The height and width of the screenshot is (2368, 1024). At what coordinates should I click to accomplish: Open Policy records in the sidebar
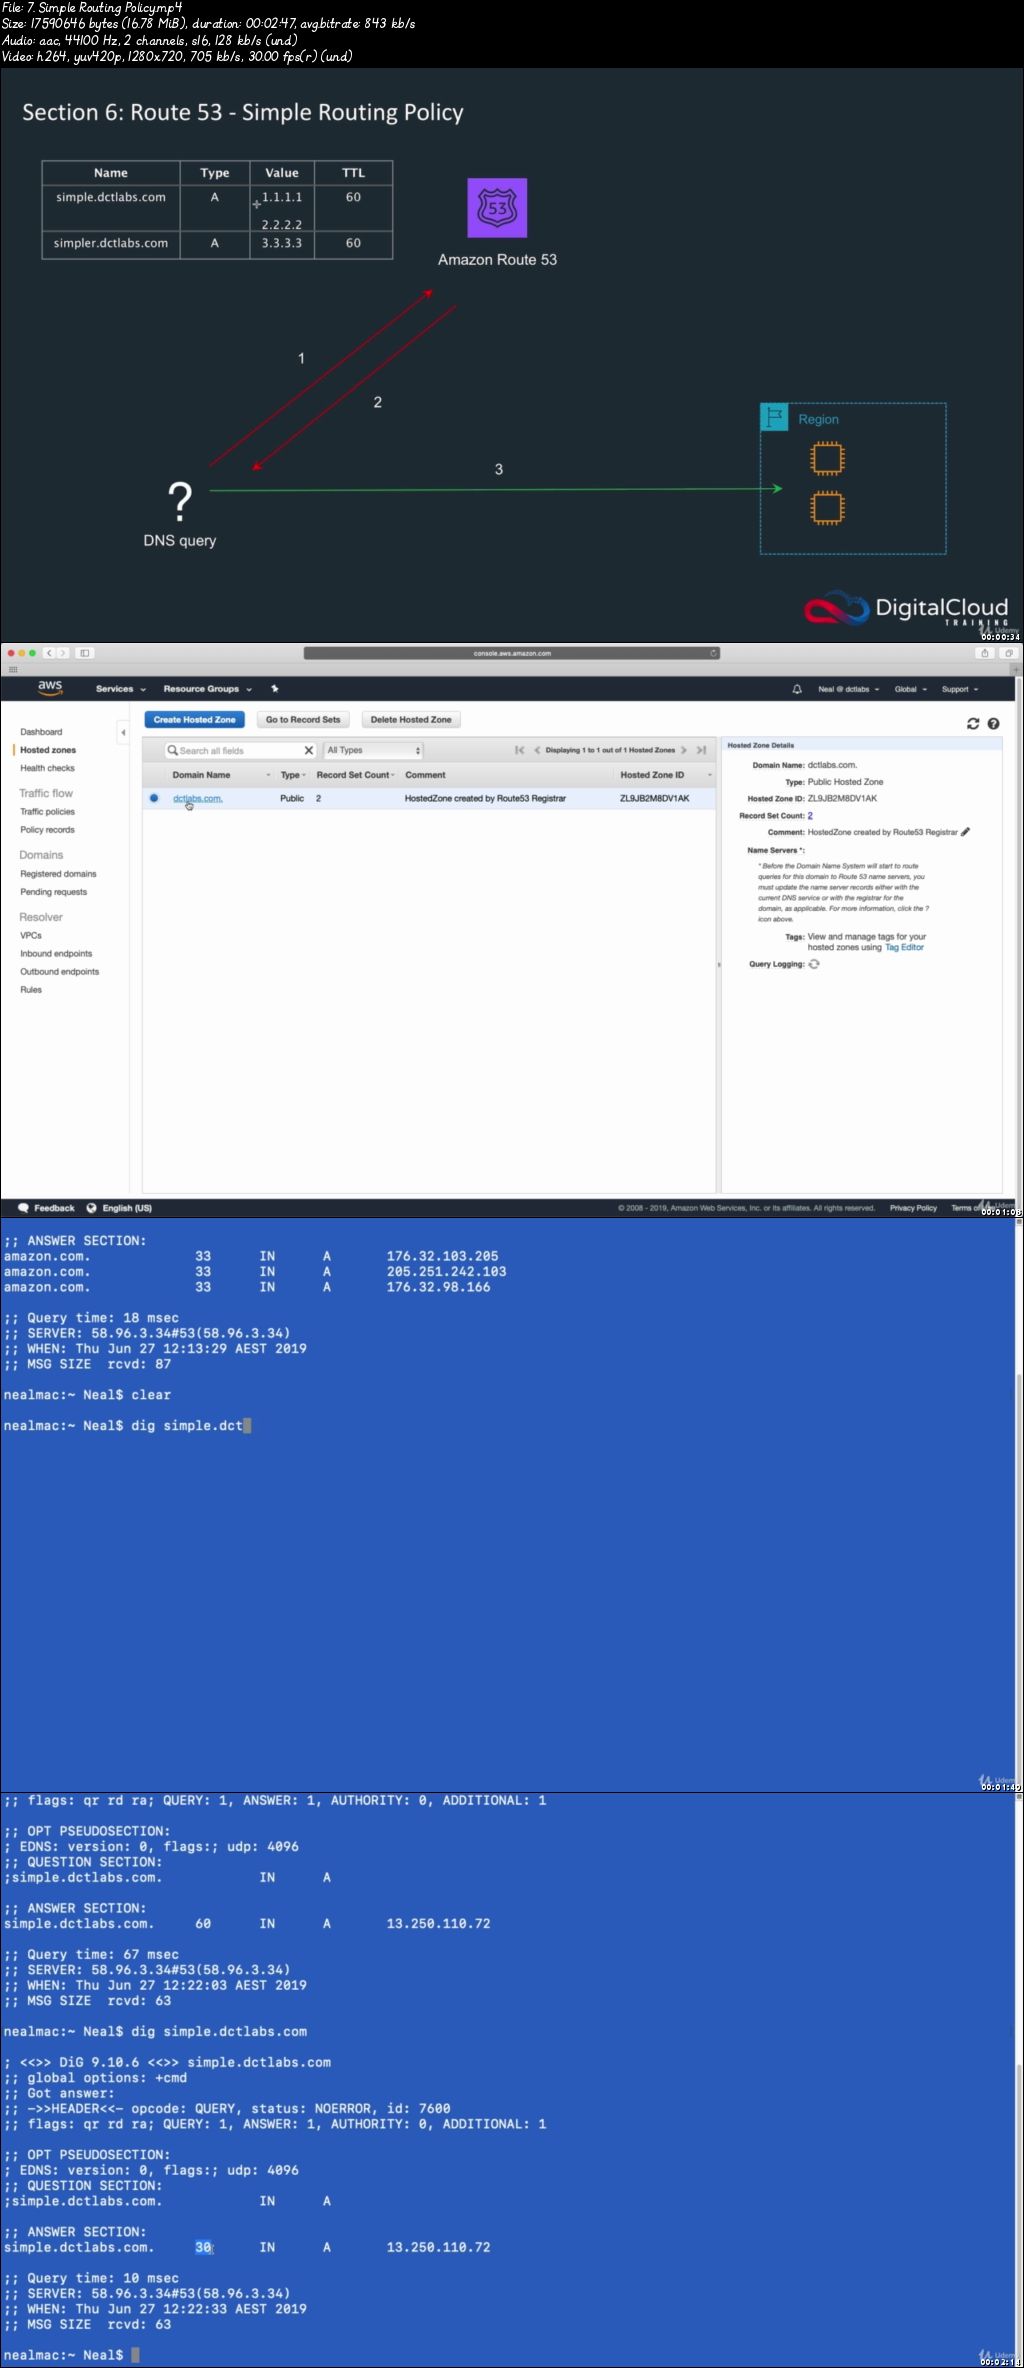coord(47,830)
